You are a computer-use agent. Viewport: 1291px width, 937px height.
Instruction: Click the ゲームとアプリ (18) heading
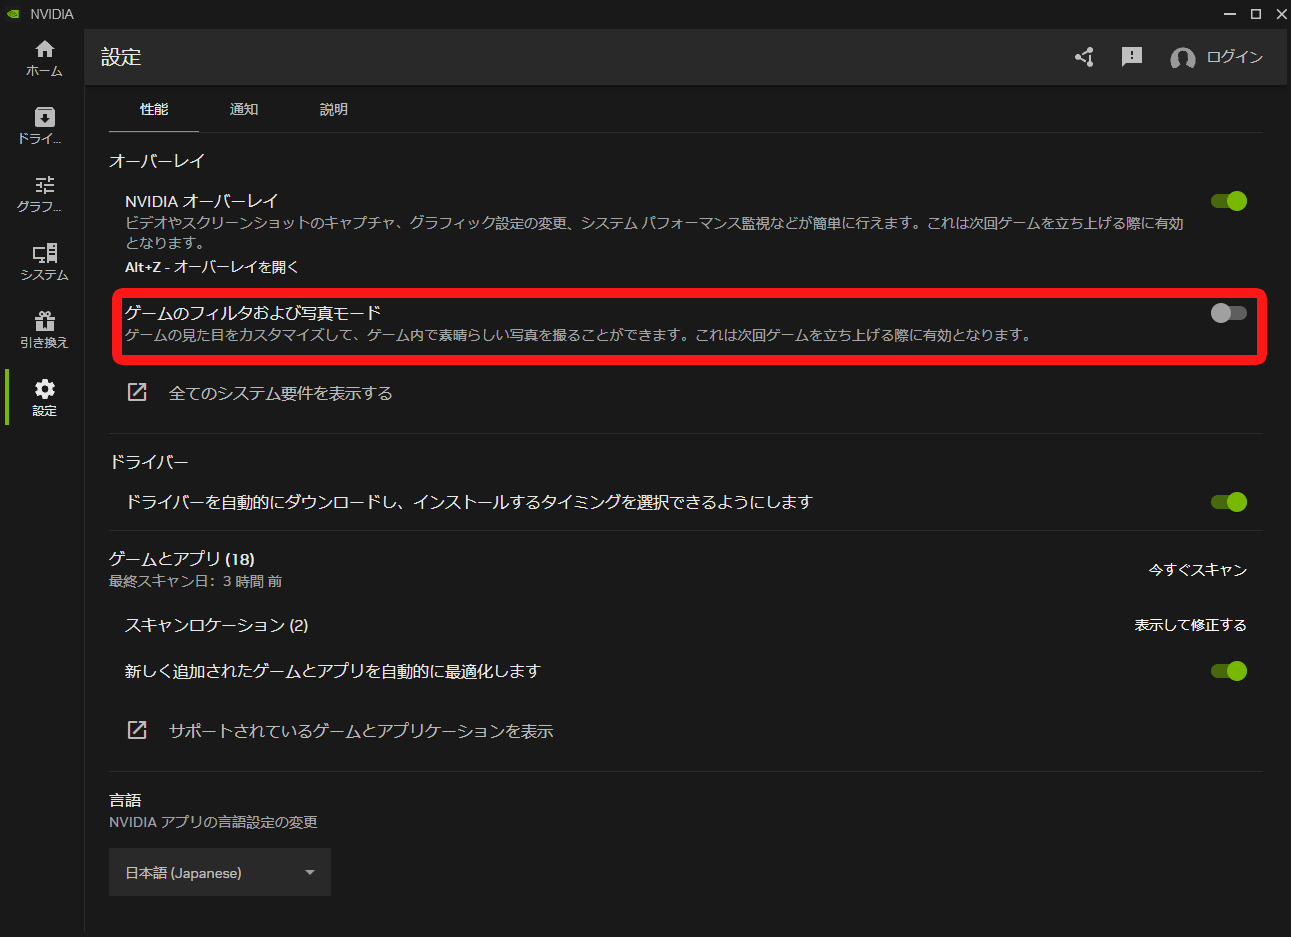click(x=182, y=559)
